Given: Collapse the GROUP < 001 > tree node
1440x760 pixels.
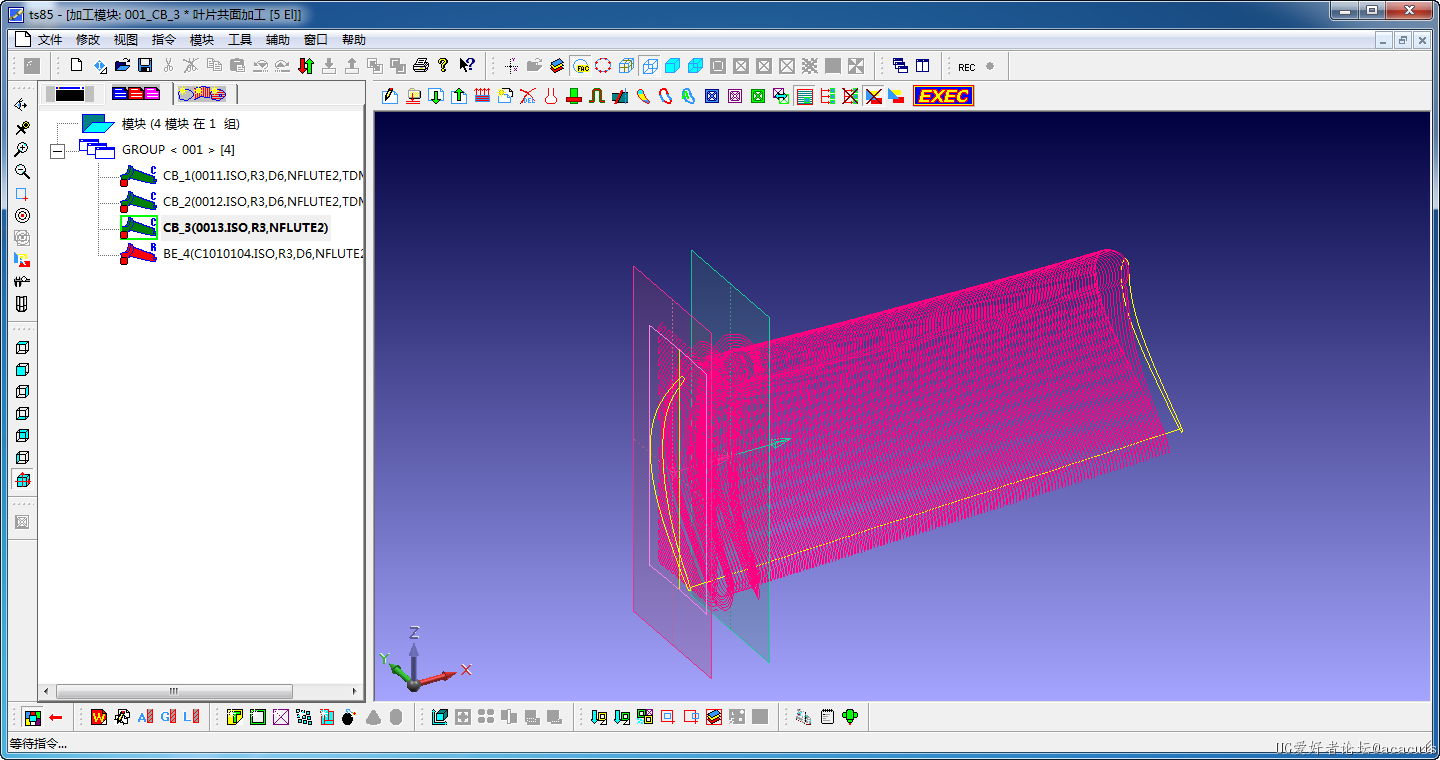Looking at the screenshot, I should pos(57,150).
